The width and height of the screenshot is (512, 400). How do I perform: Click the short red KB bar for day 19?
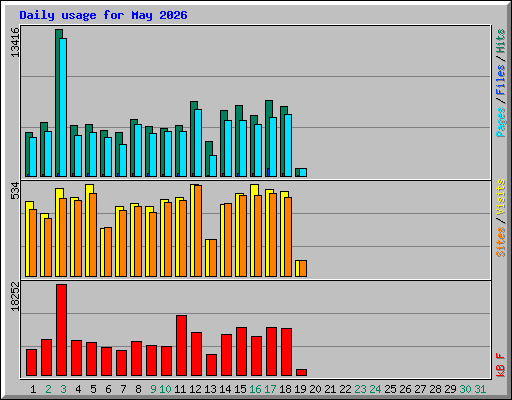tap(301, 372)
